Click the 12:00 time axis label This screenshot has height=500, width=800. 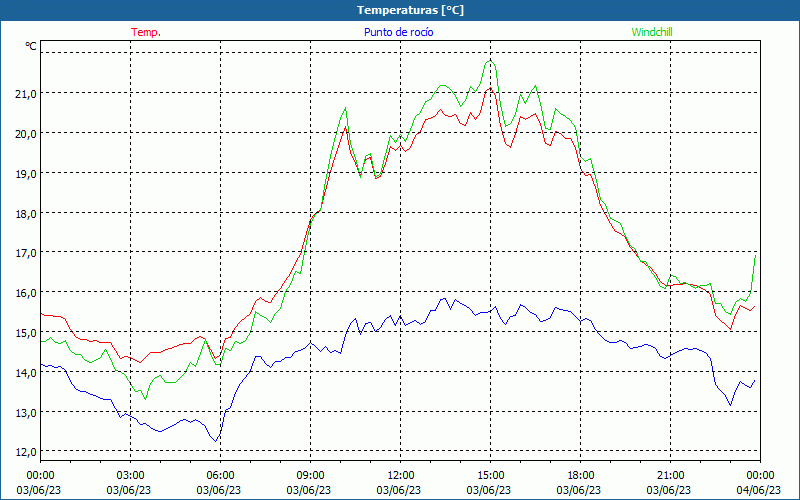point(401,475)
